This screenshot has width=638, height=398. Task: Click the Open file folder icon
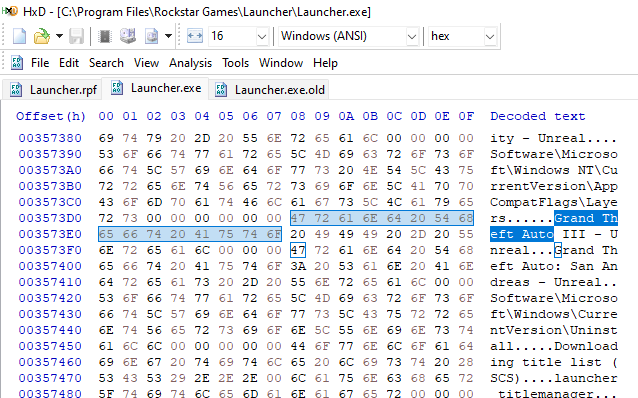click(x=41, y=37)
